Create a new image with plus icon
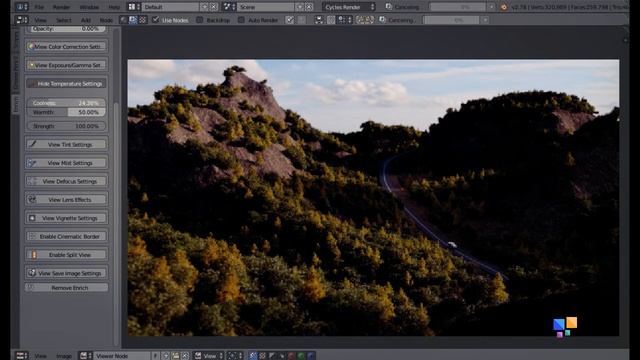 (x=166, y=356)
